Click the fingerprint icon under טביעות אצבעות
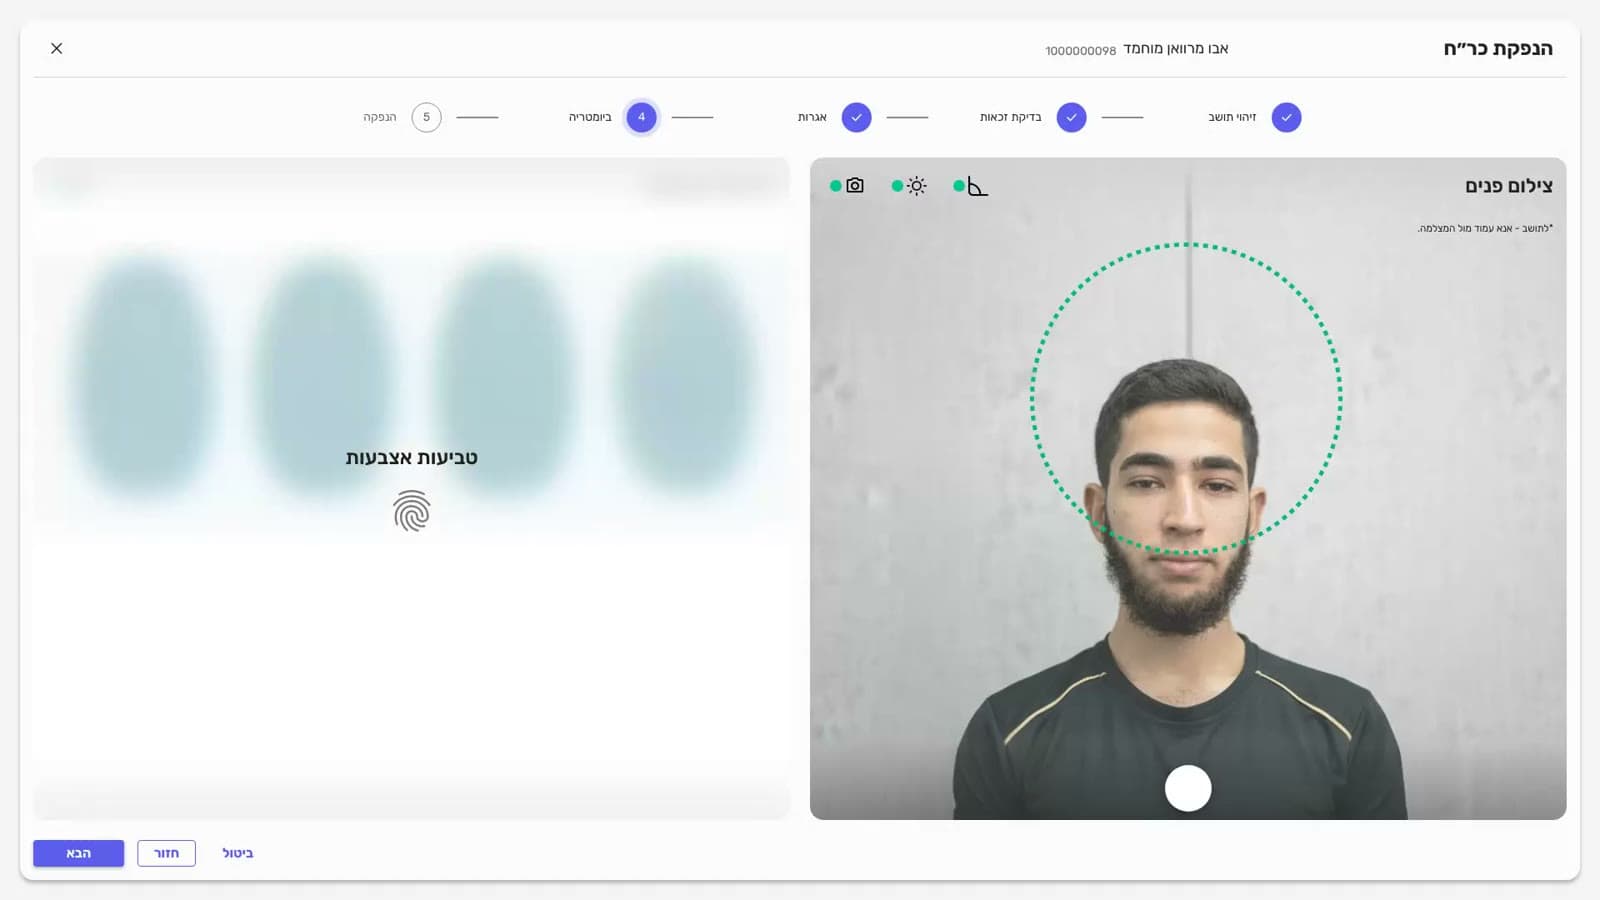This screenshot has height=900, width=1600. click(x=411, y=511)
